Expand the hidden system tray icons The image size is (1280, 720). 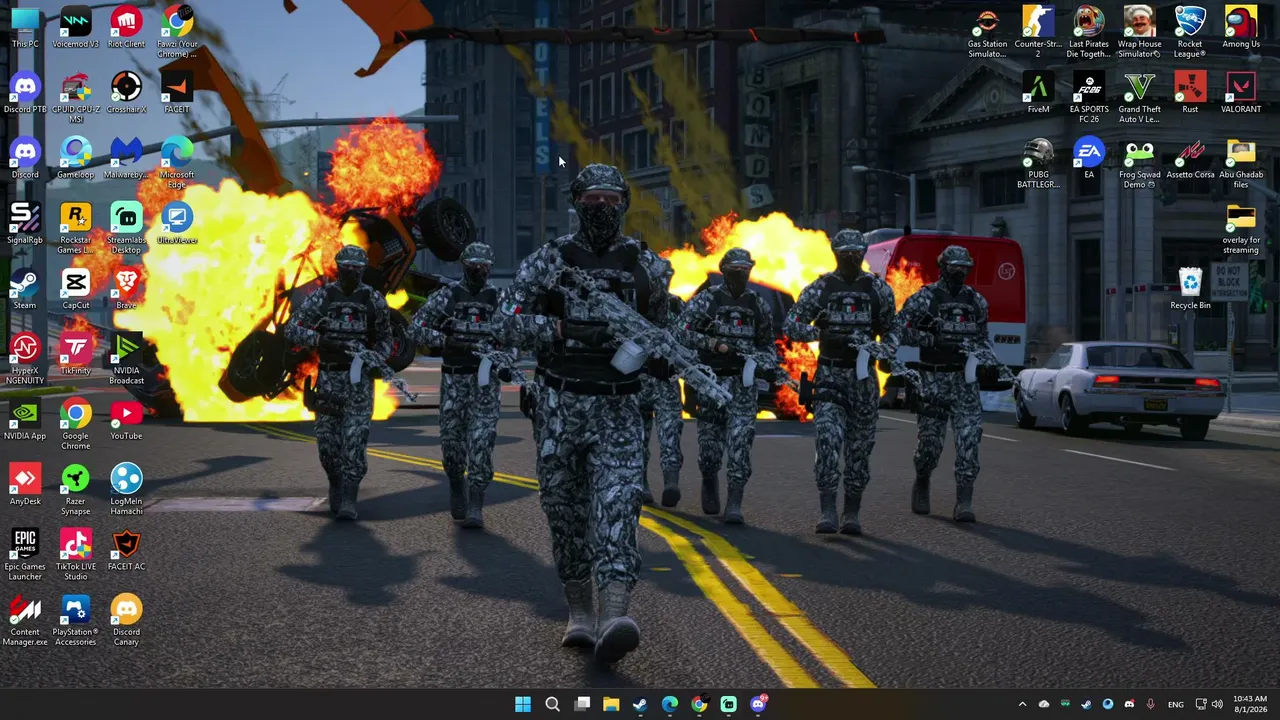click(1022, 704)
